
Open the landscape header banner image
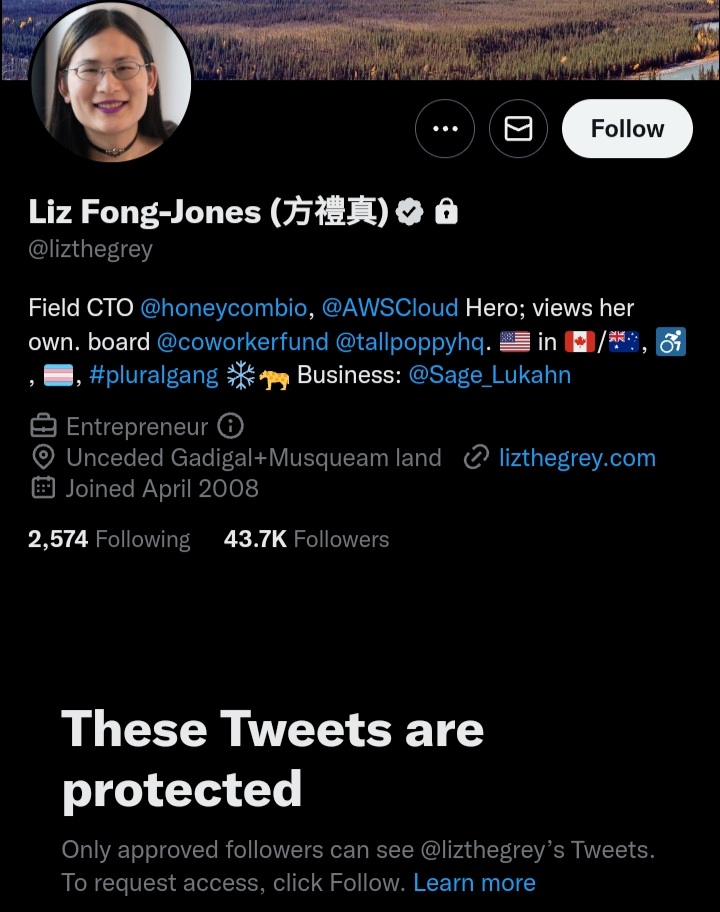point(454,40)
